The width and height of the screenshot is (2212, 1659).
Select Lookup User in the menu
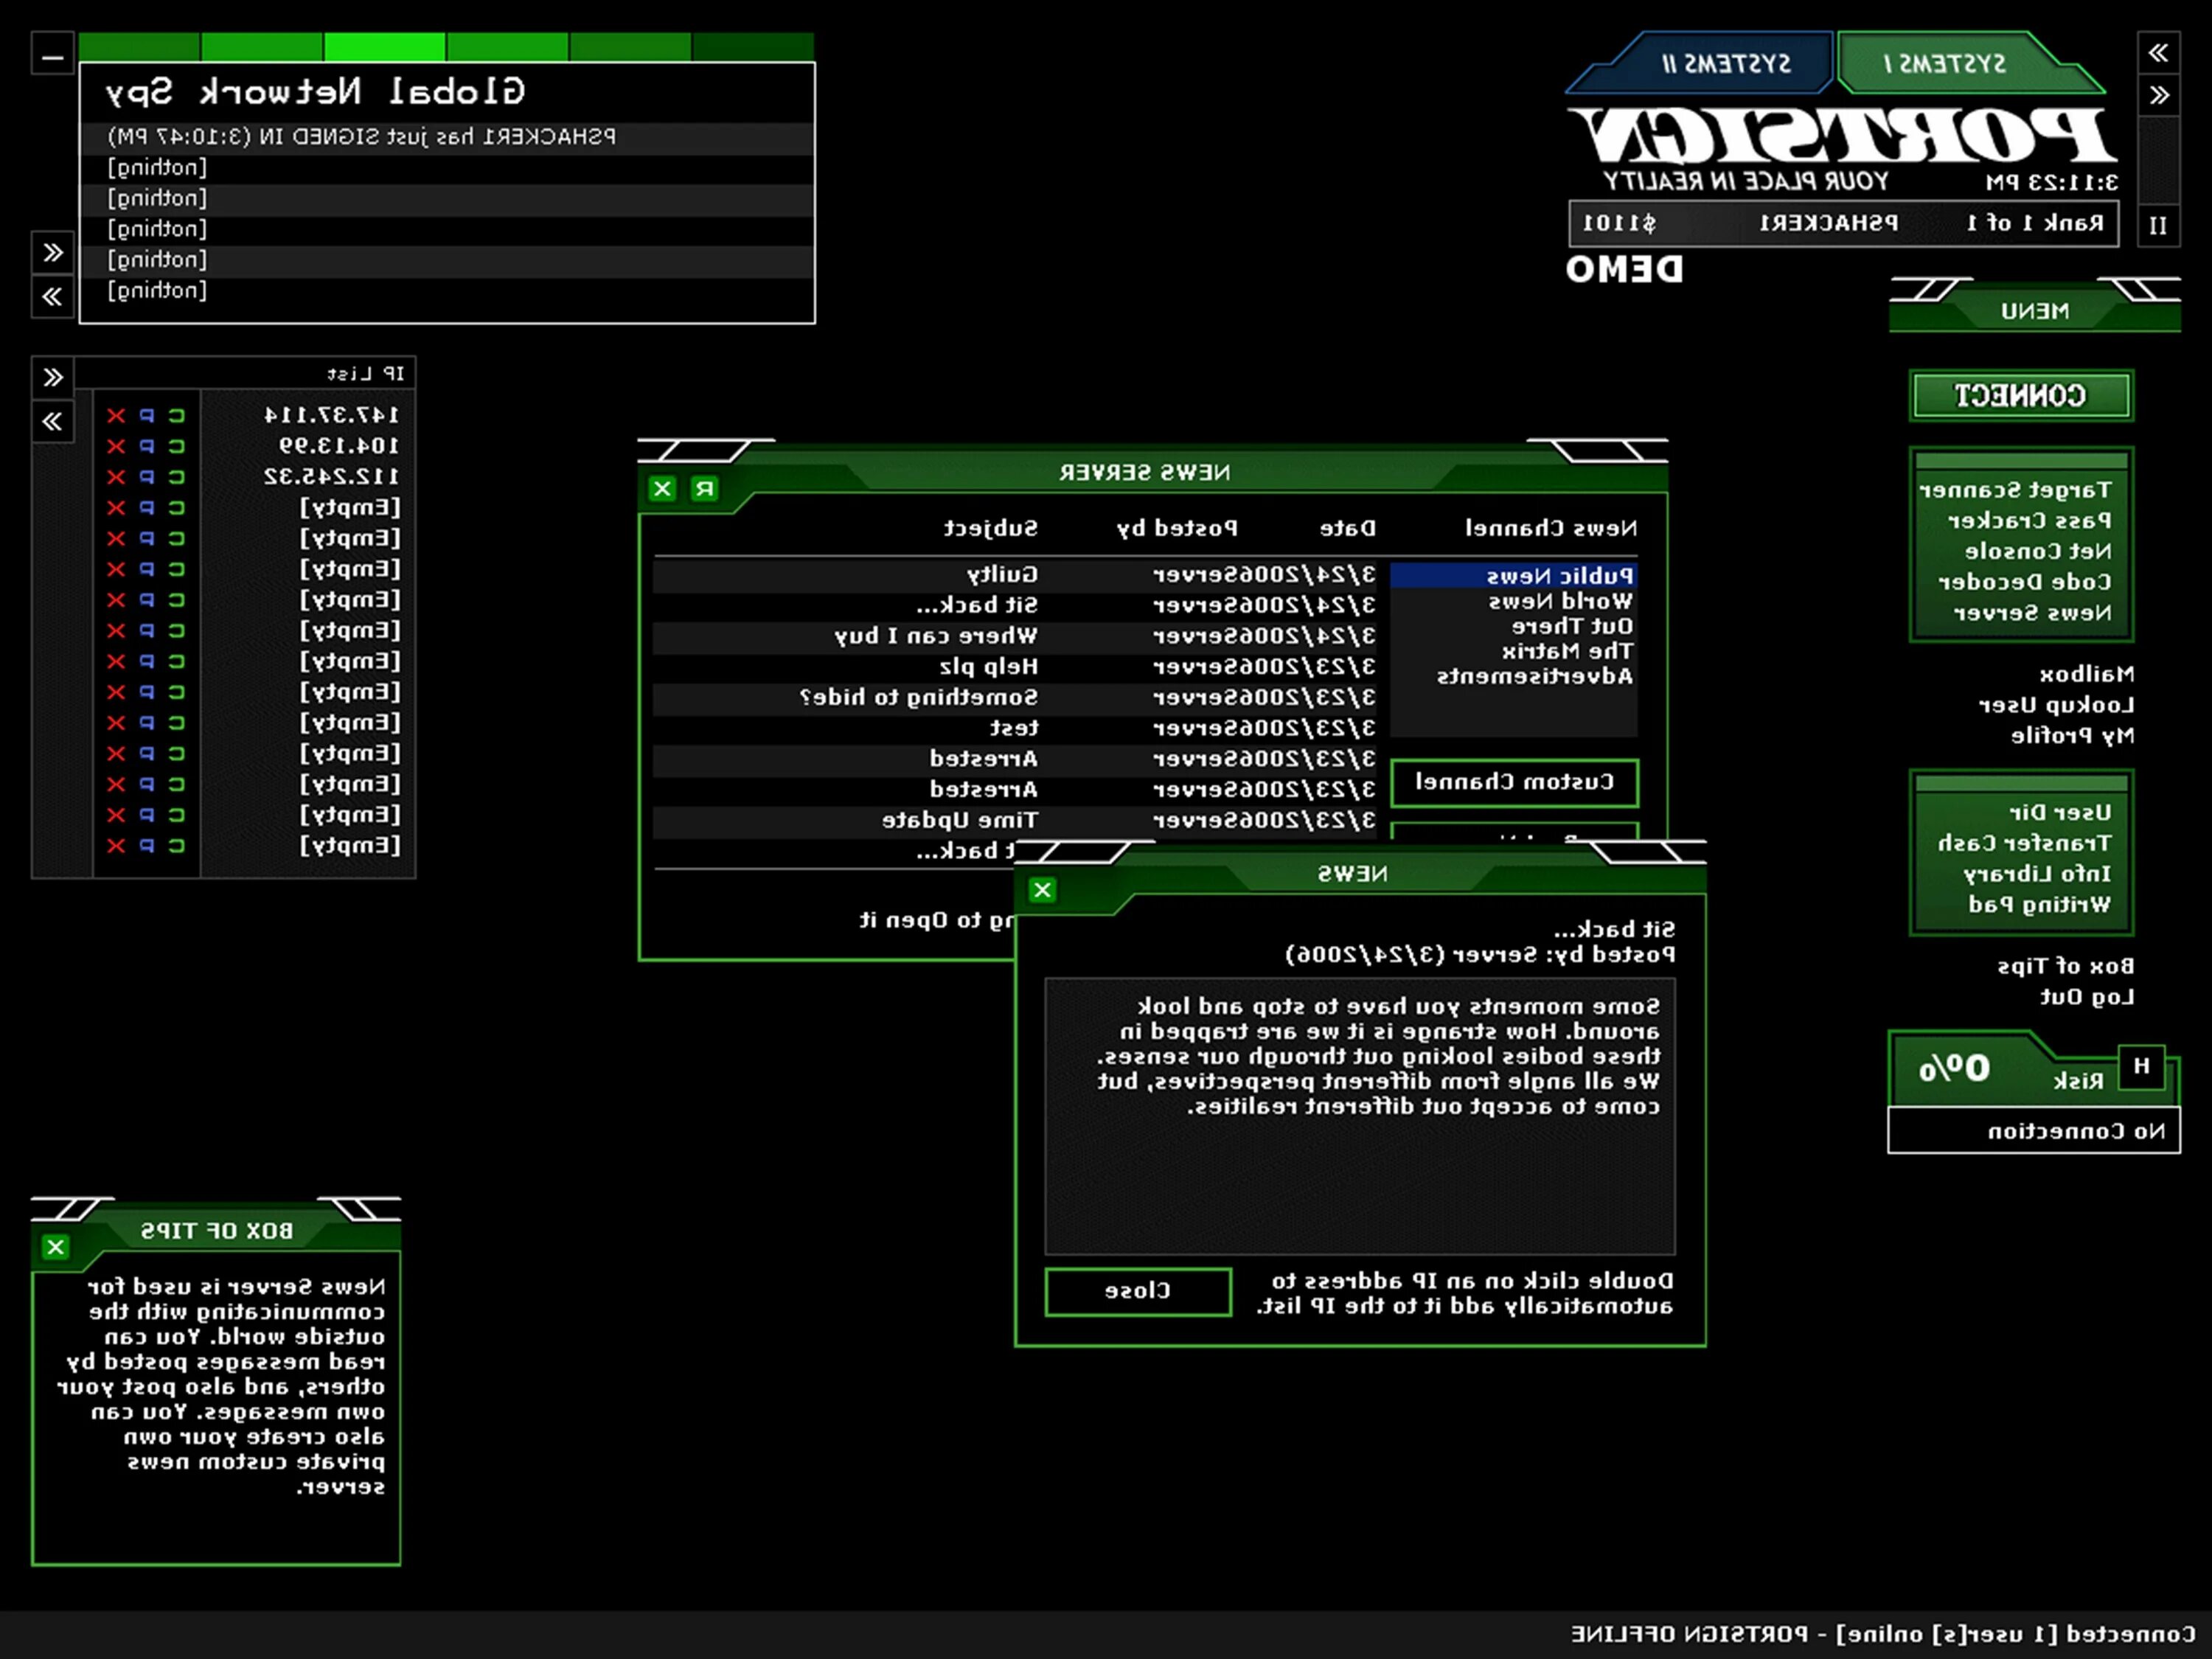point(2056,705)
